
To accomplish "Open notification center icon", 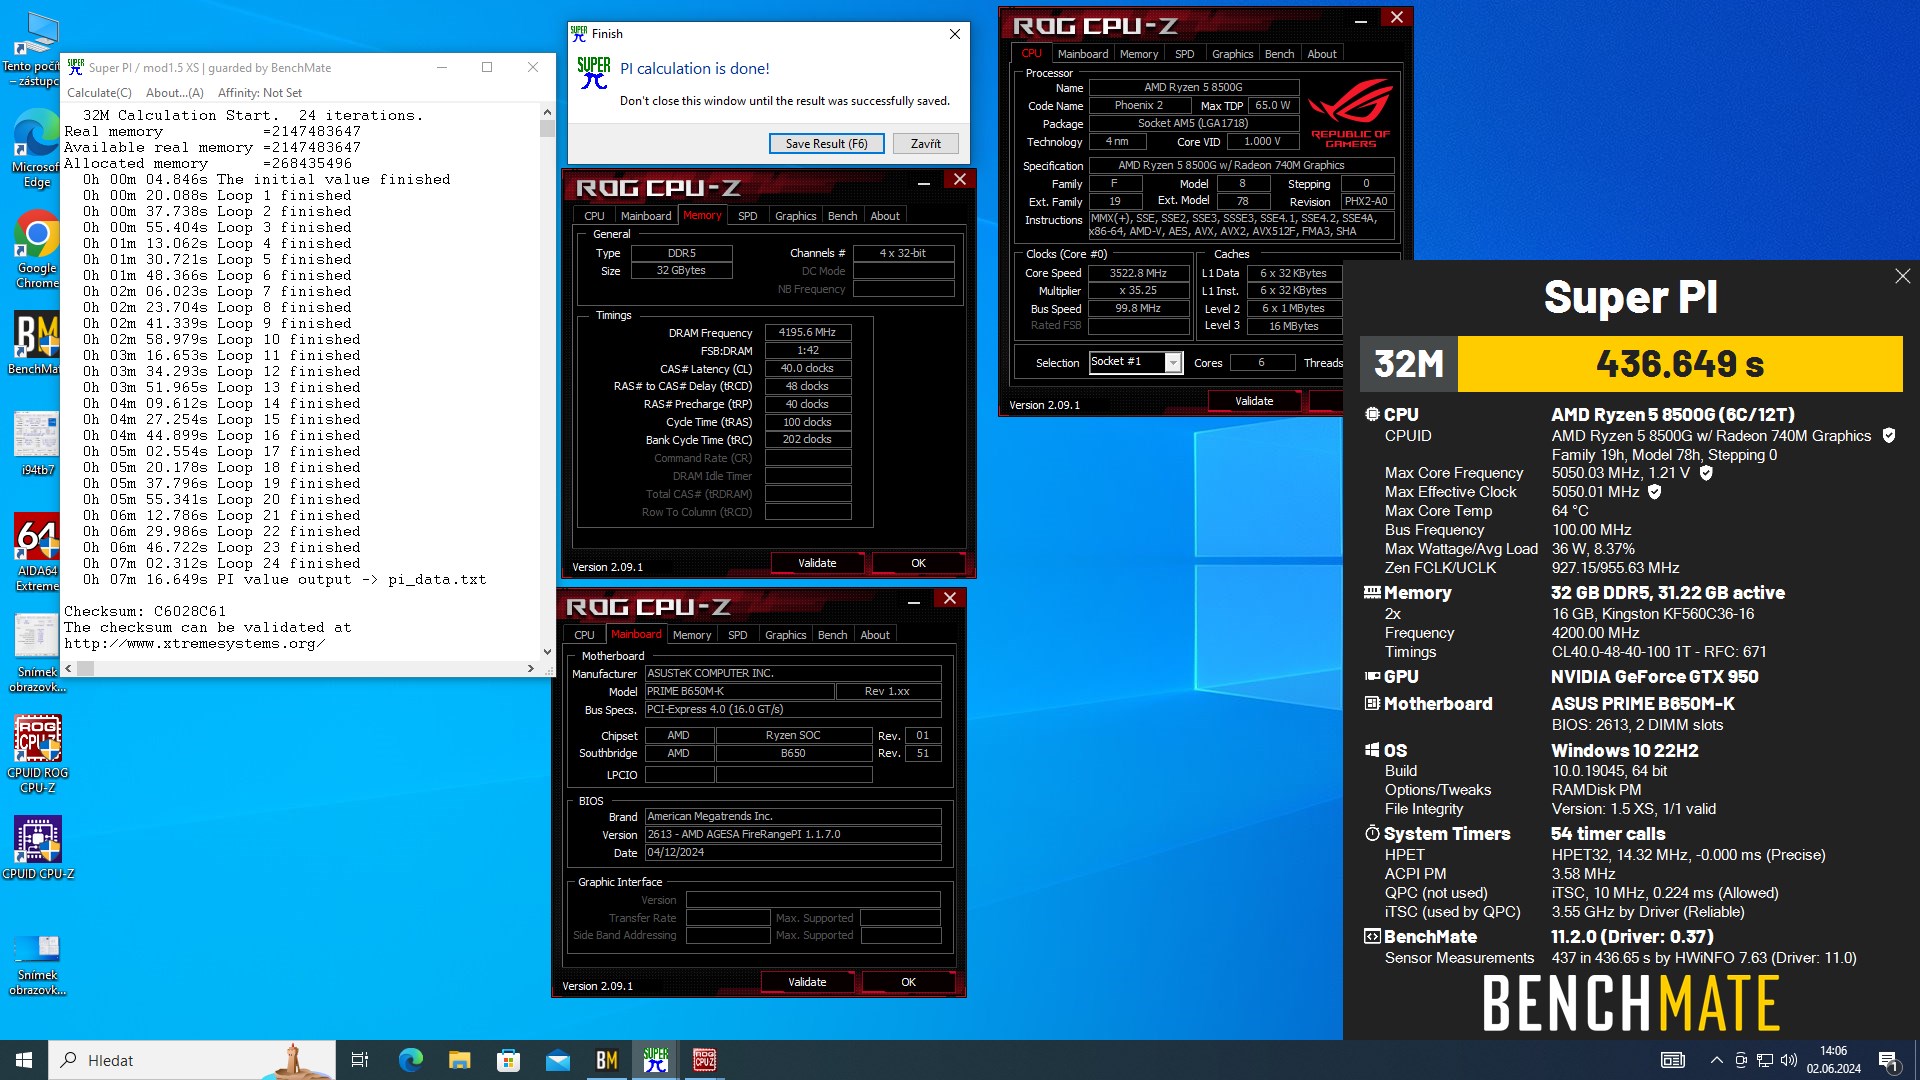I will [x=1888, y=1060].
